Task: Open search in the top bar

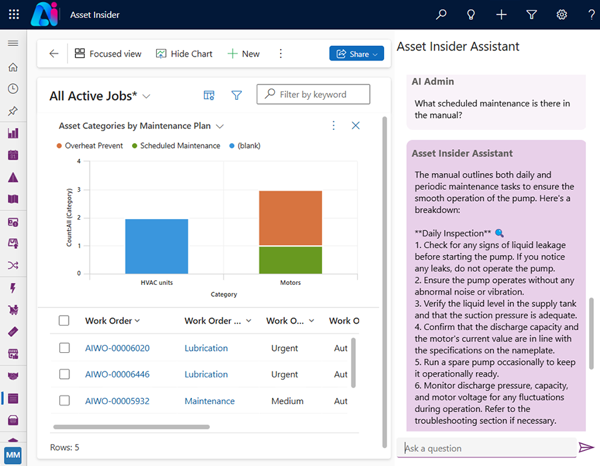Action: click(x=441, y=15)
